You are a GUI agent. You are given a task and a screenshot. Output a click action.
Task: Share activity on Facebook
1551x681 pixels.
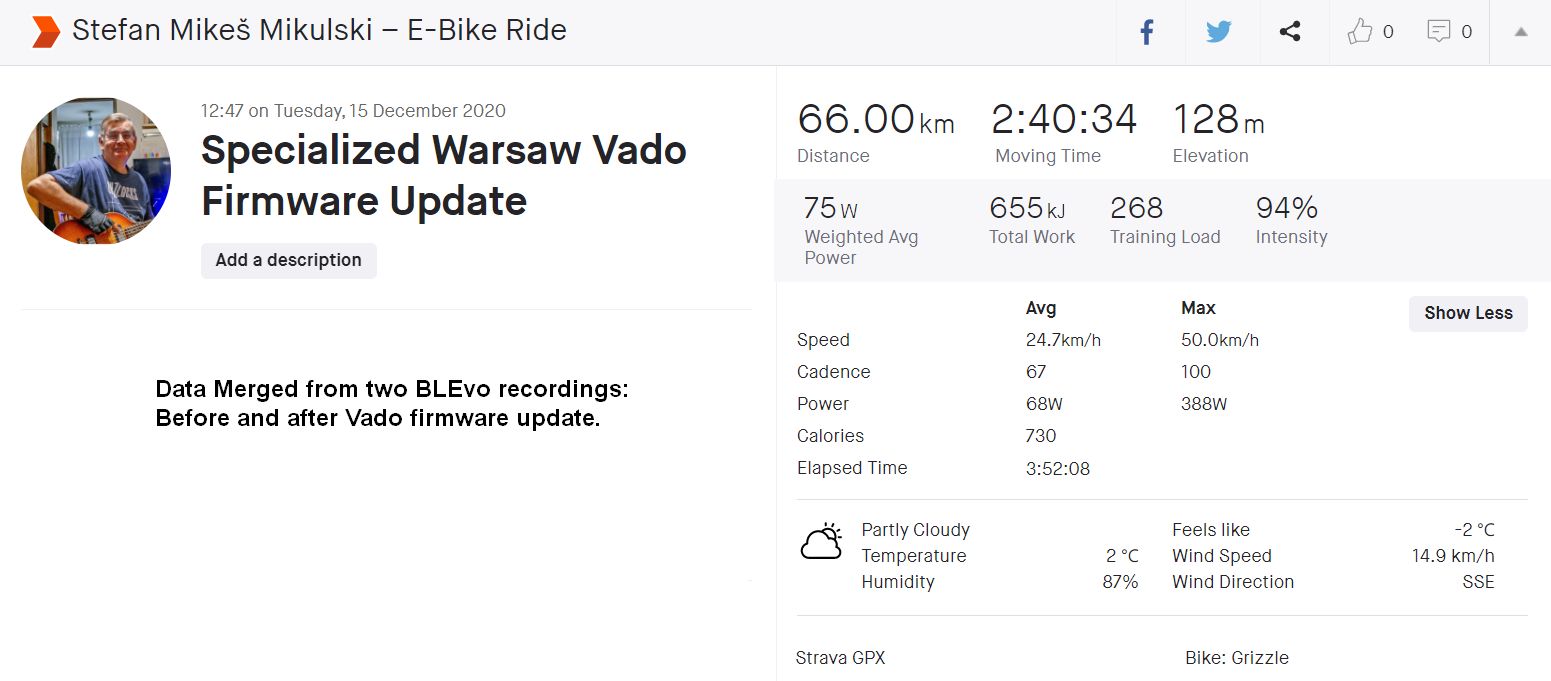pyautogui.click(x=1147, y=32)
